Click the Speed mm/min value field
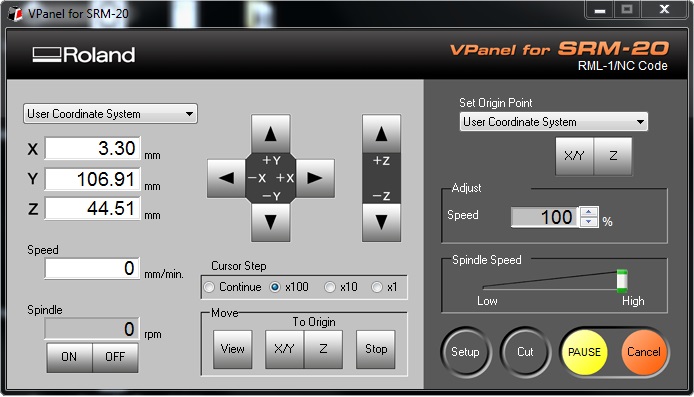The height and width of the screenshot is (397, 694). pyautogui.click(x=93, y=268)
